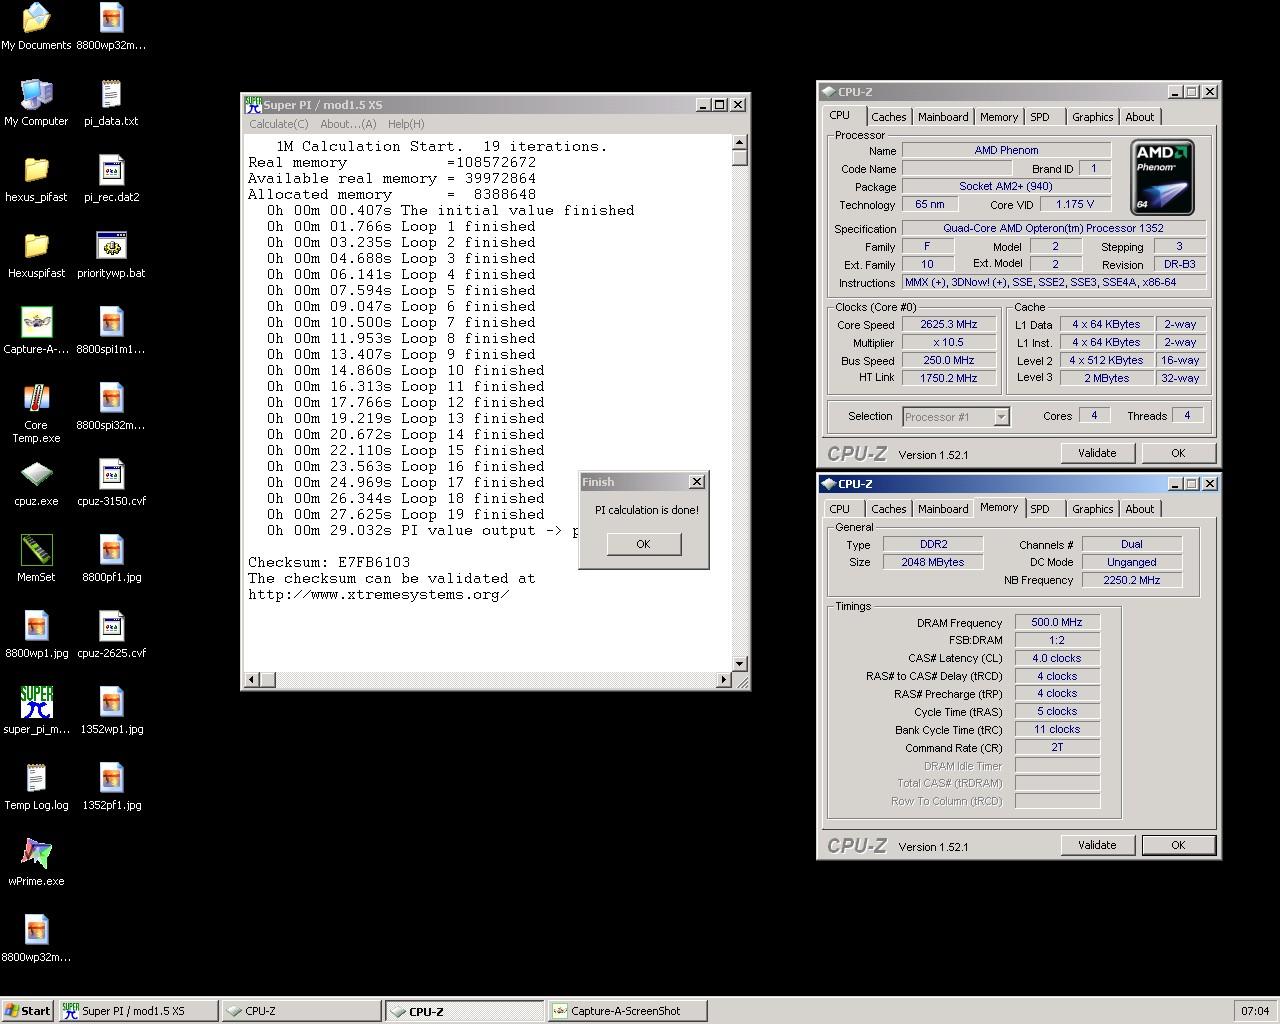Click the NB Frequency value 2250.2 MHz

(x=1132, y=580)
